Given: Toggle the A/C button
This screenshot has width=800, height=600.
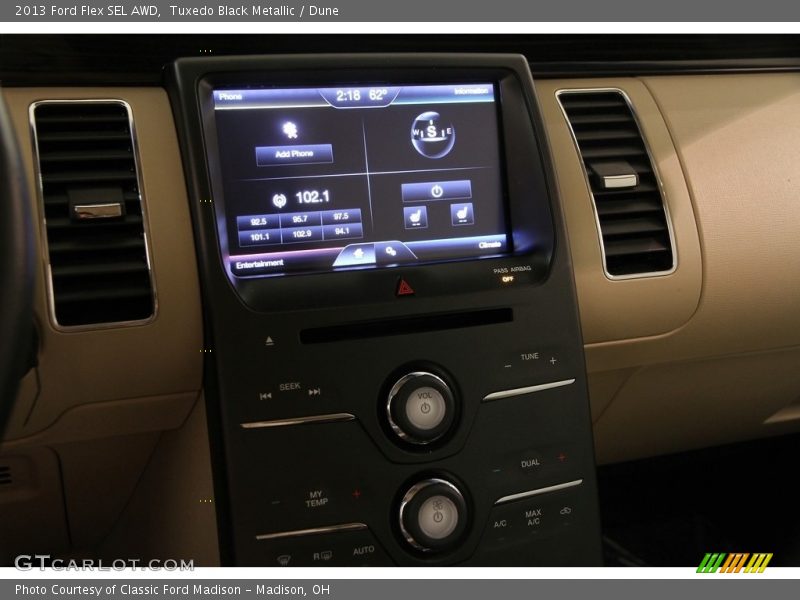Looking at the screenshot, I should (500, 523).
